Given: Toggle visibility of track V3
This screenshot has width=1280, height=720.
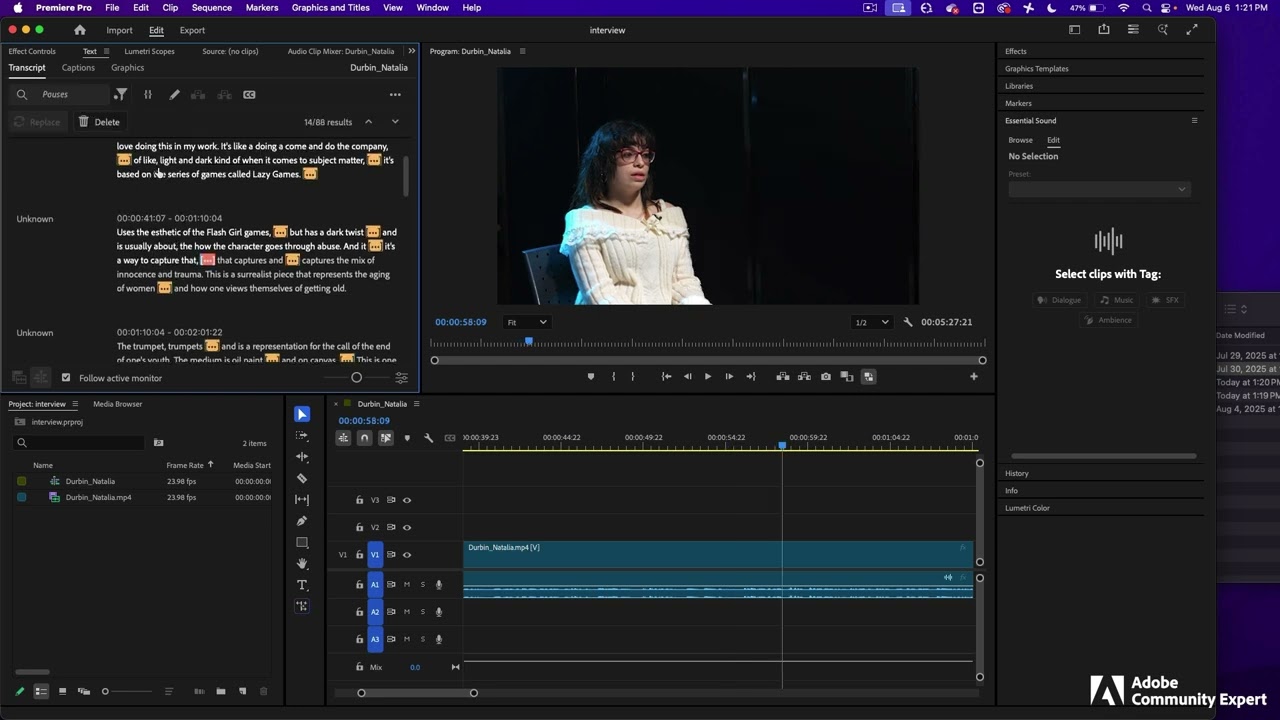Looking at the screenshot, I should tap(407, 500).
